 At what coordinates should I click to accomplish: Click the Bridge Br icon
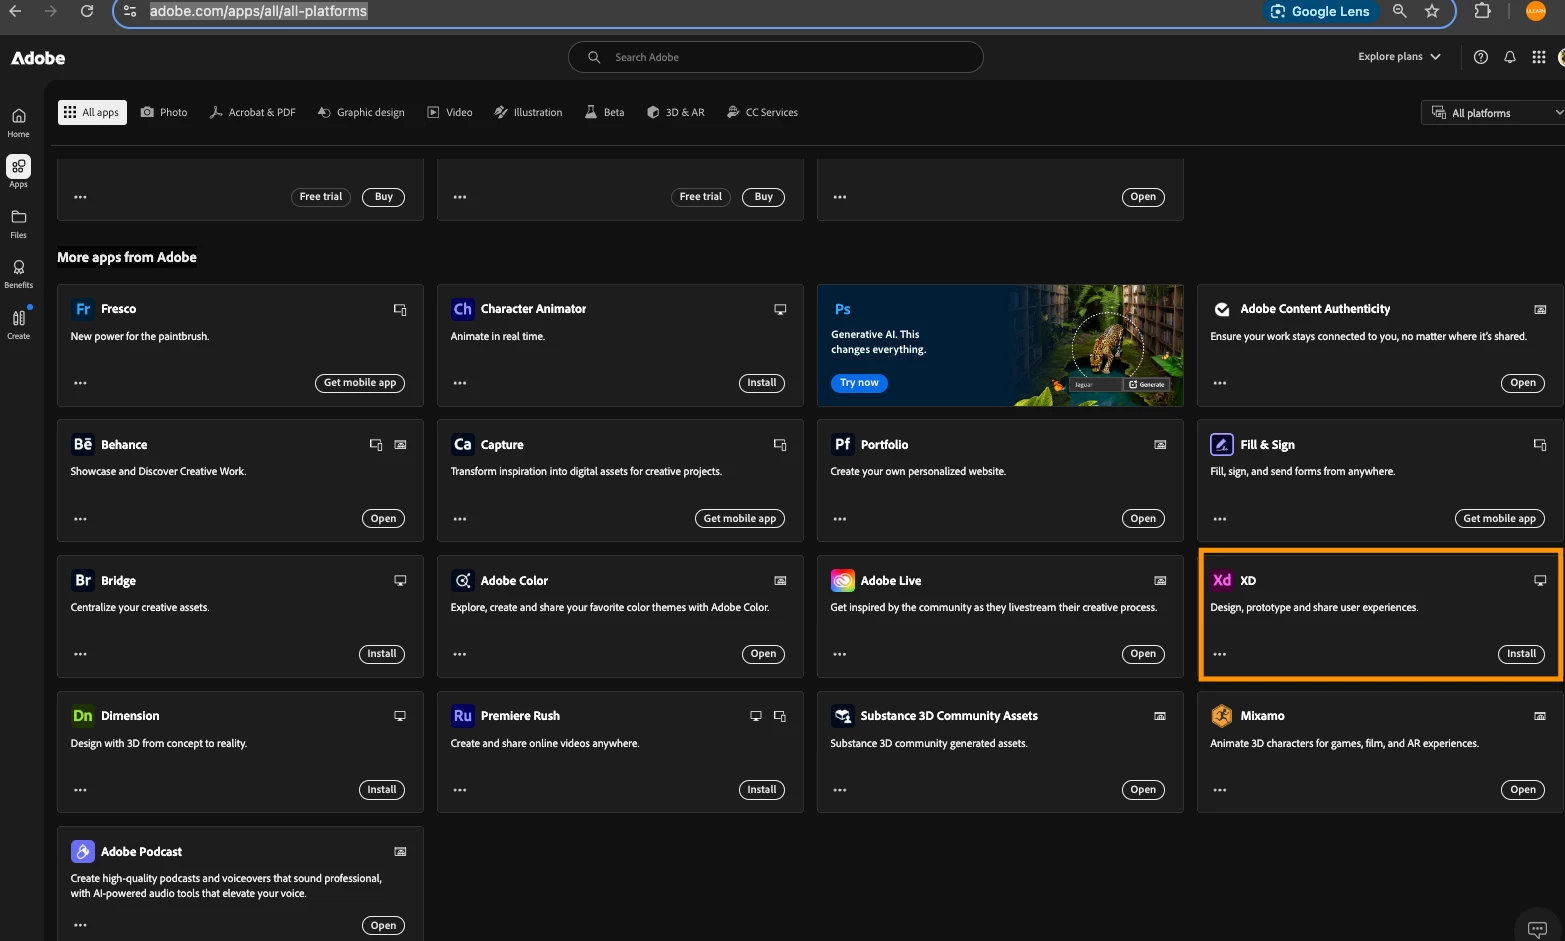(x=83, y=580)
